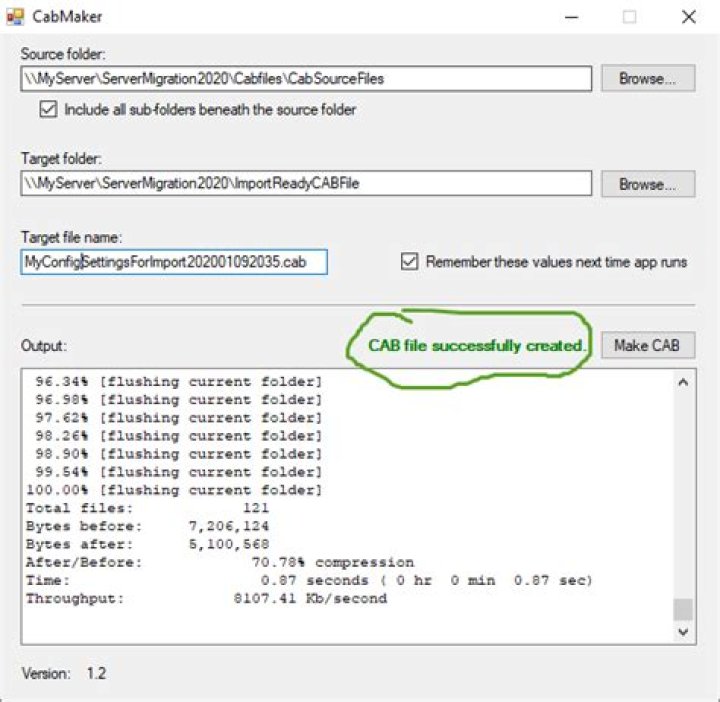
Task: Click the output scrollbar up arrow
Action: [x=683, y=382]
